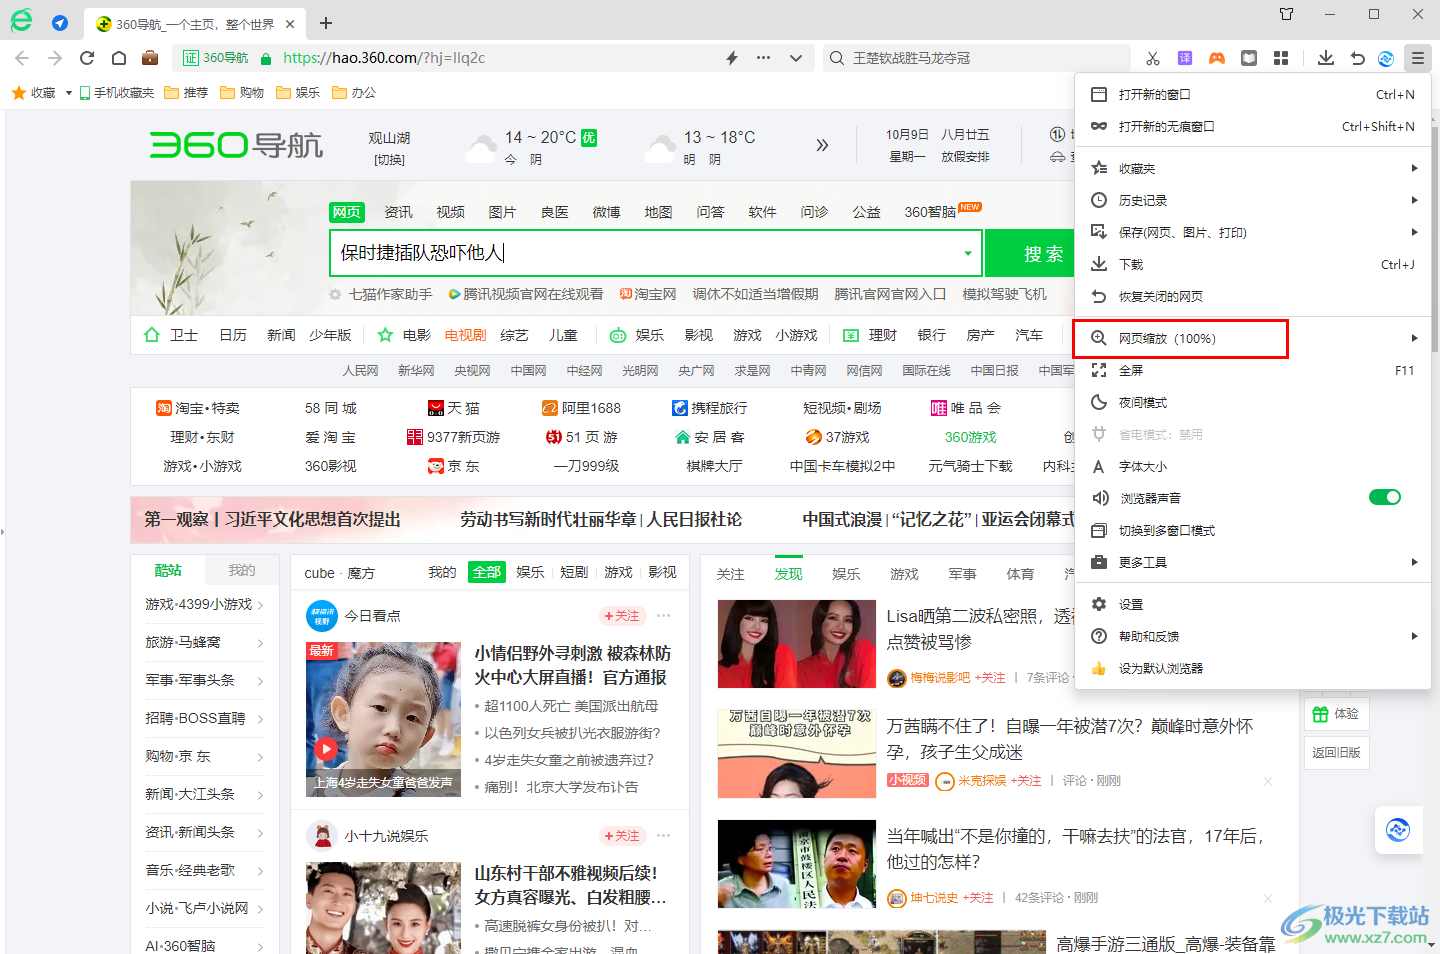The width and height of the screenshot is (1440, 954).
Task: Open the 携程旅行 link
Action: [x=709, y=408]
